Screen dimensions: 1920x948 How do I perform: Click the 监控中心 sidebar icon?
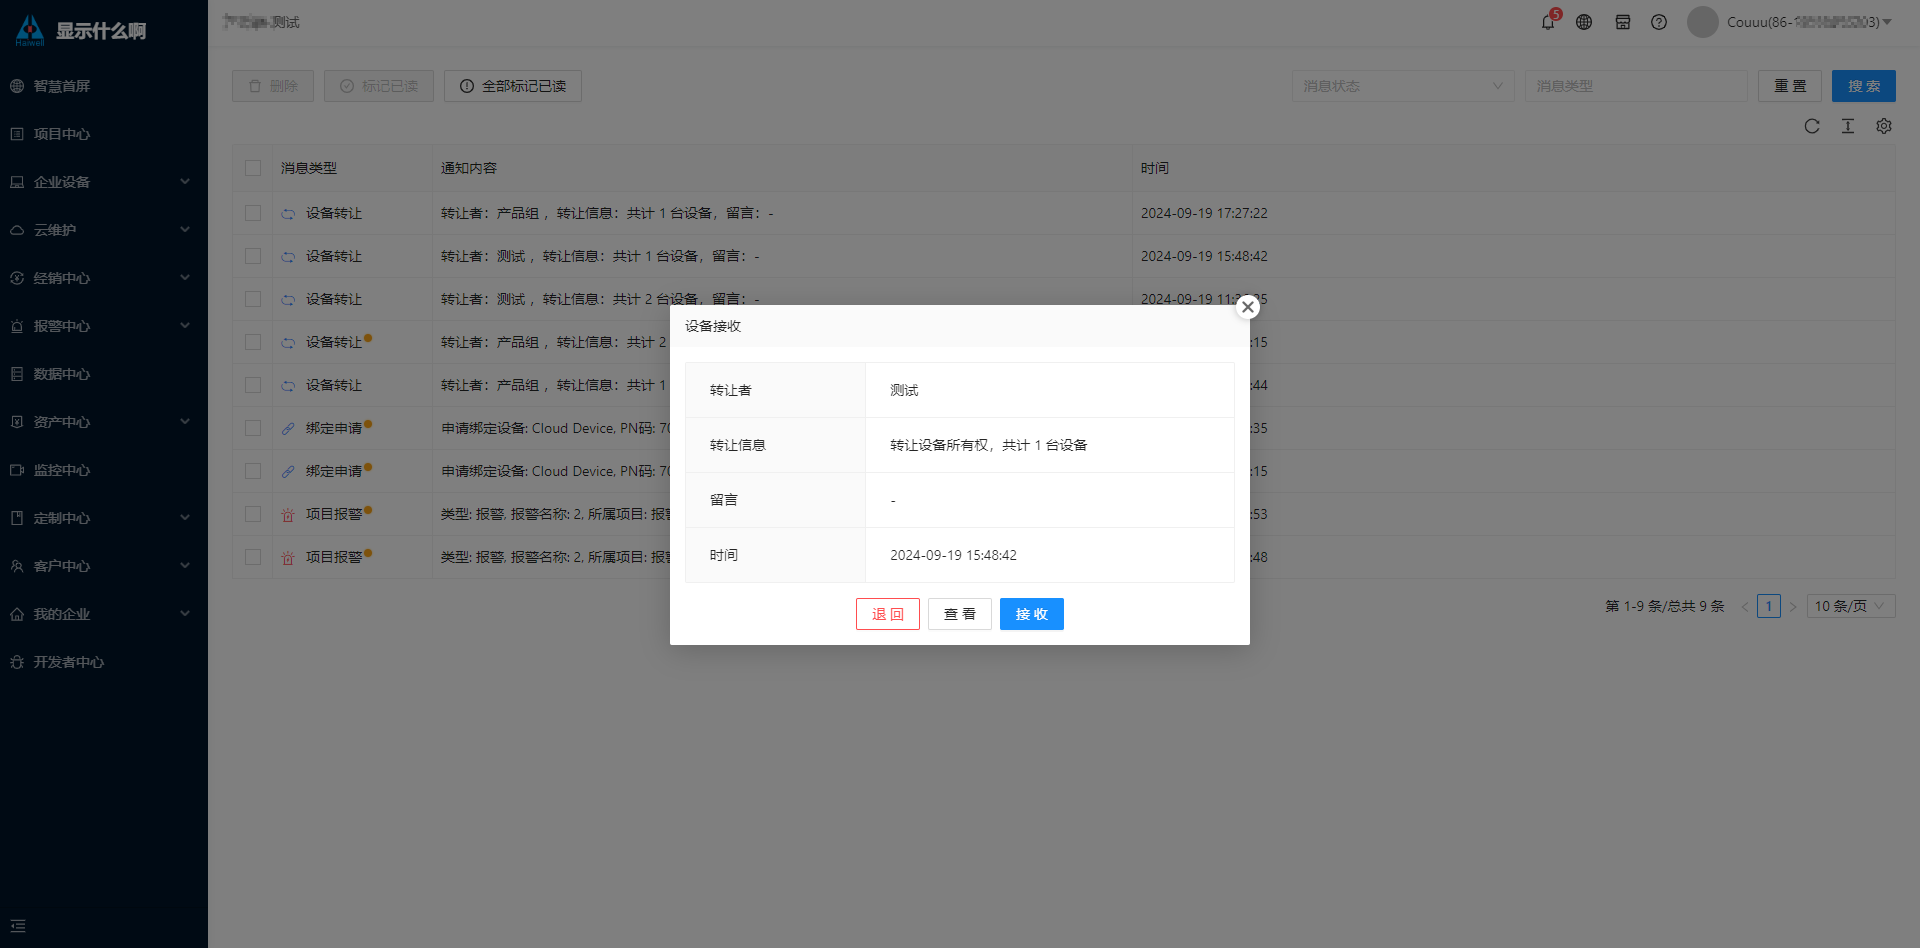pos(17,470)
